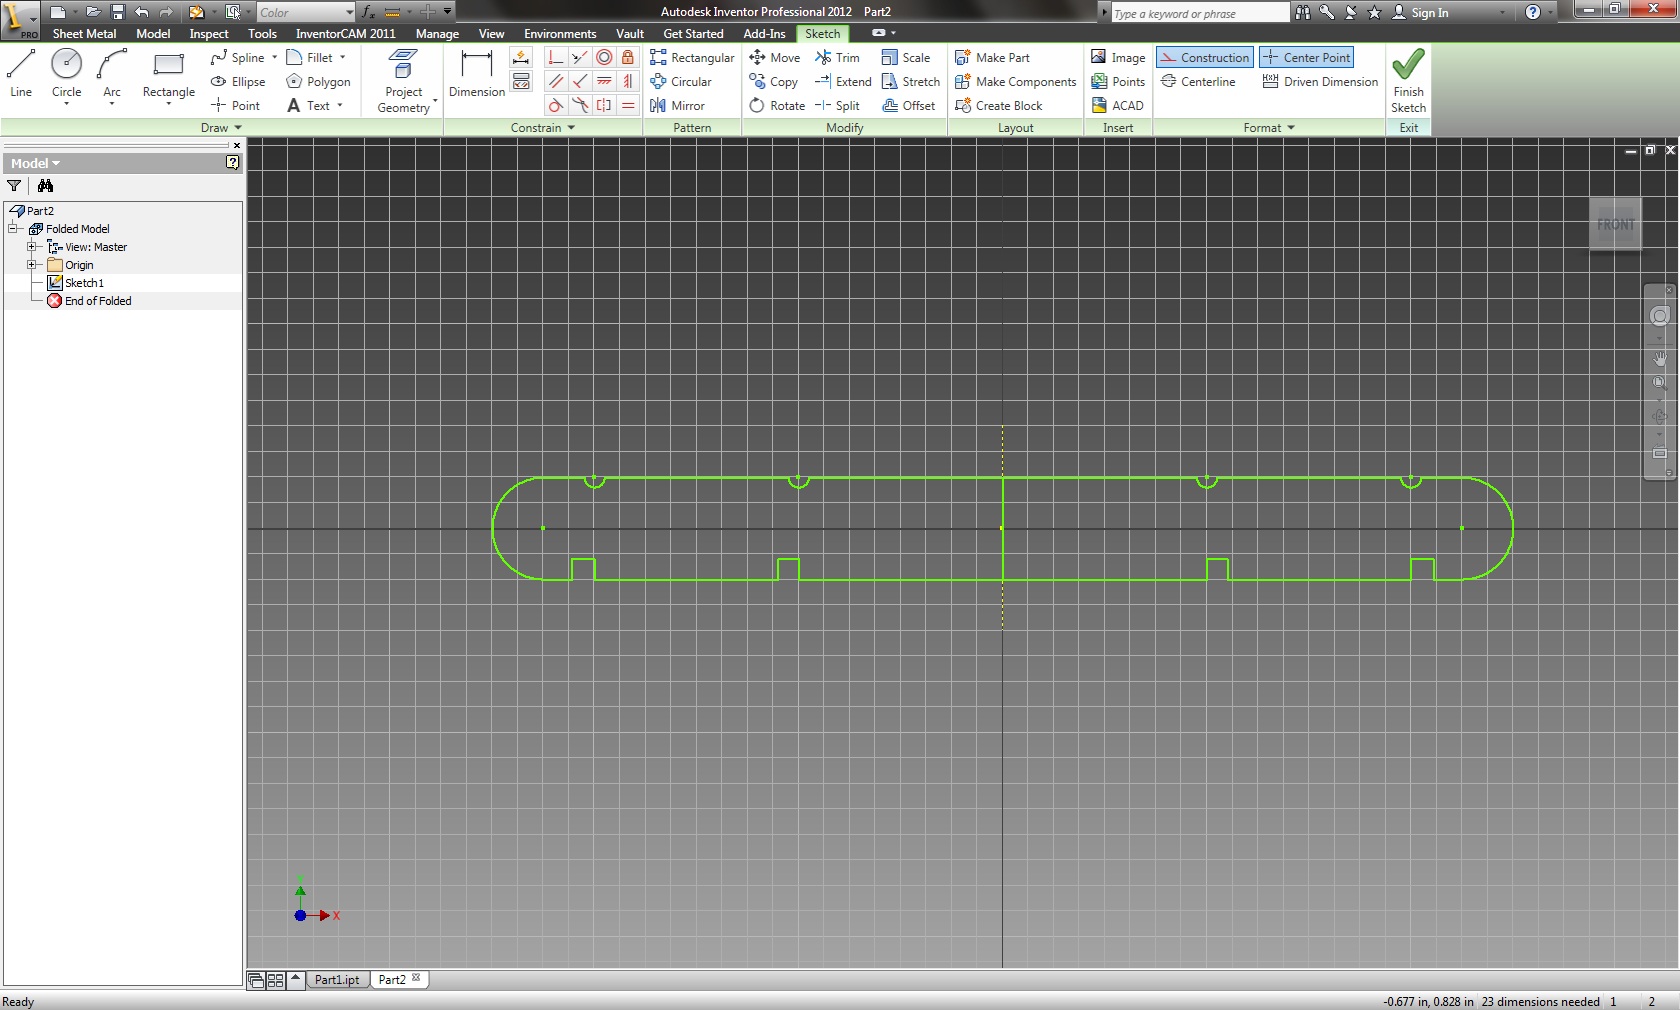This screenshot has height=1010, width=1680.
Task: Open the fx Parameters icon
Action: 368,12
